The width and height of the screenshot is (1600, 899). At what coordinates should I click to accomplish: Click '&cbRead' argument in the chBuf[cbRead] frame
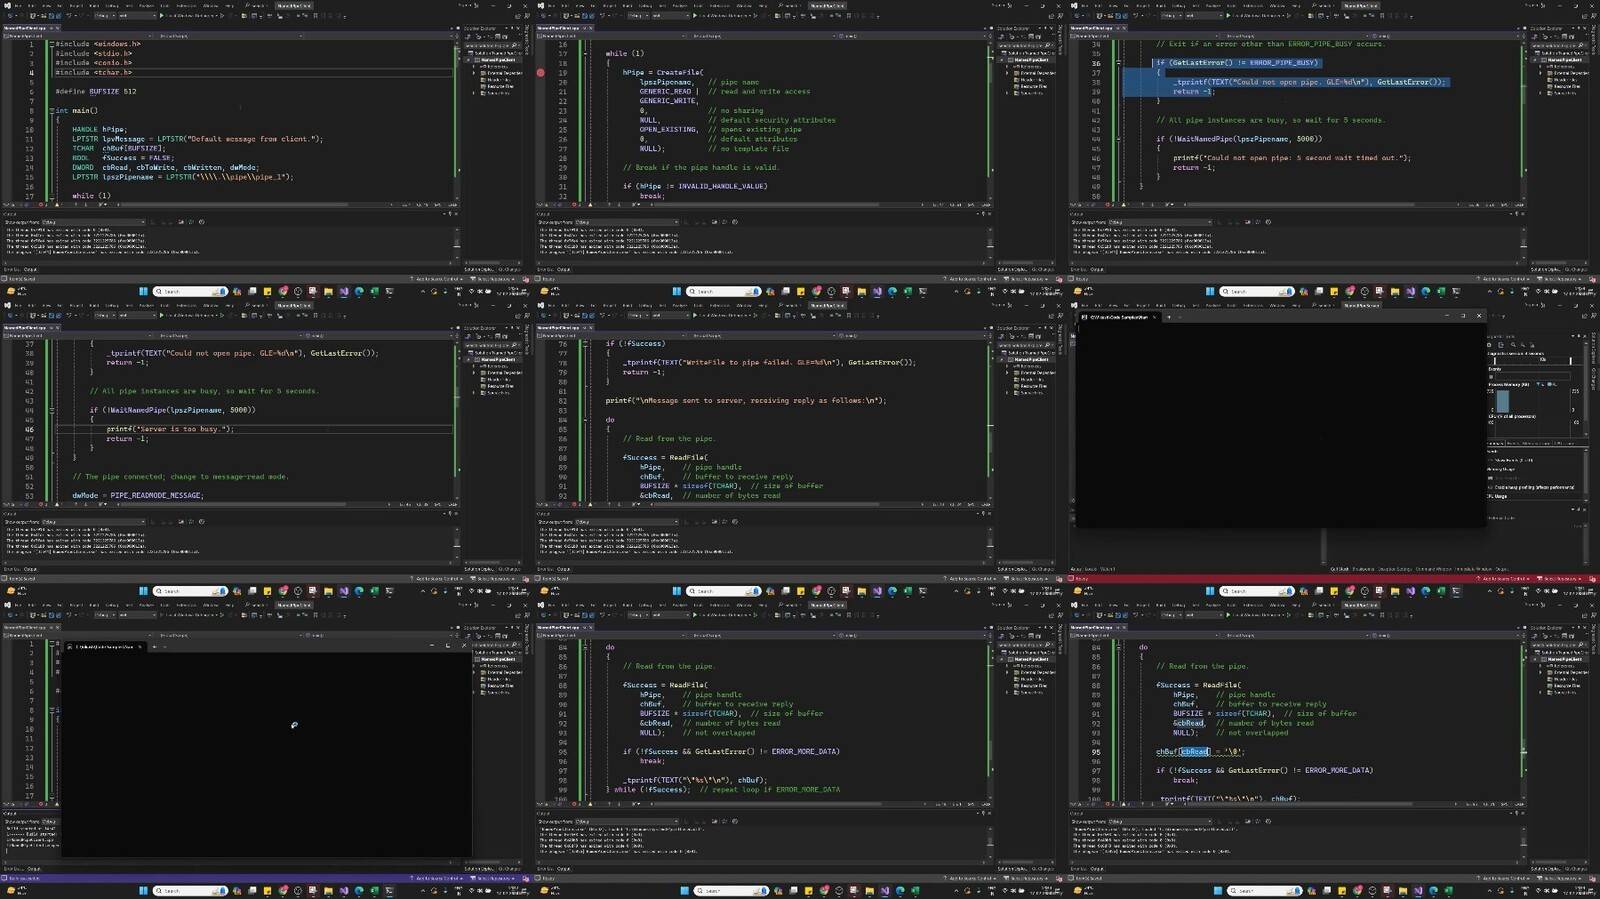click(x=1188, y=723)
